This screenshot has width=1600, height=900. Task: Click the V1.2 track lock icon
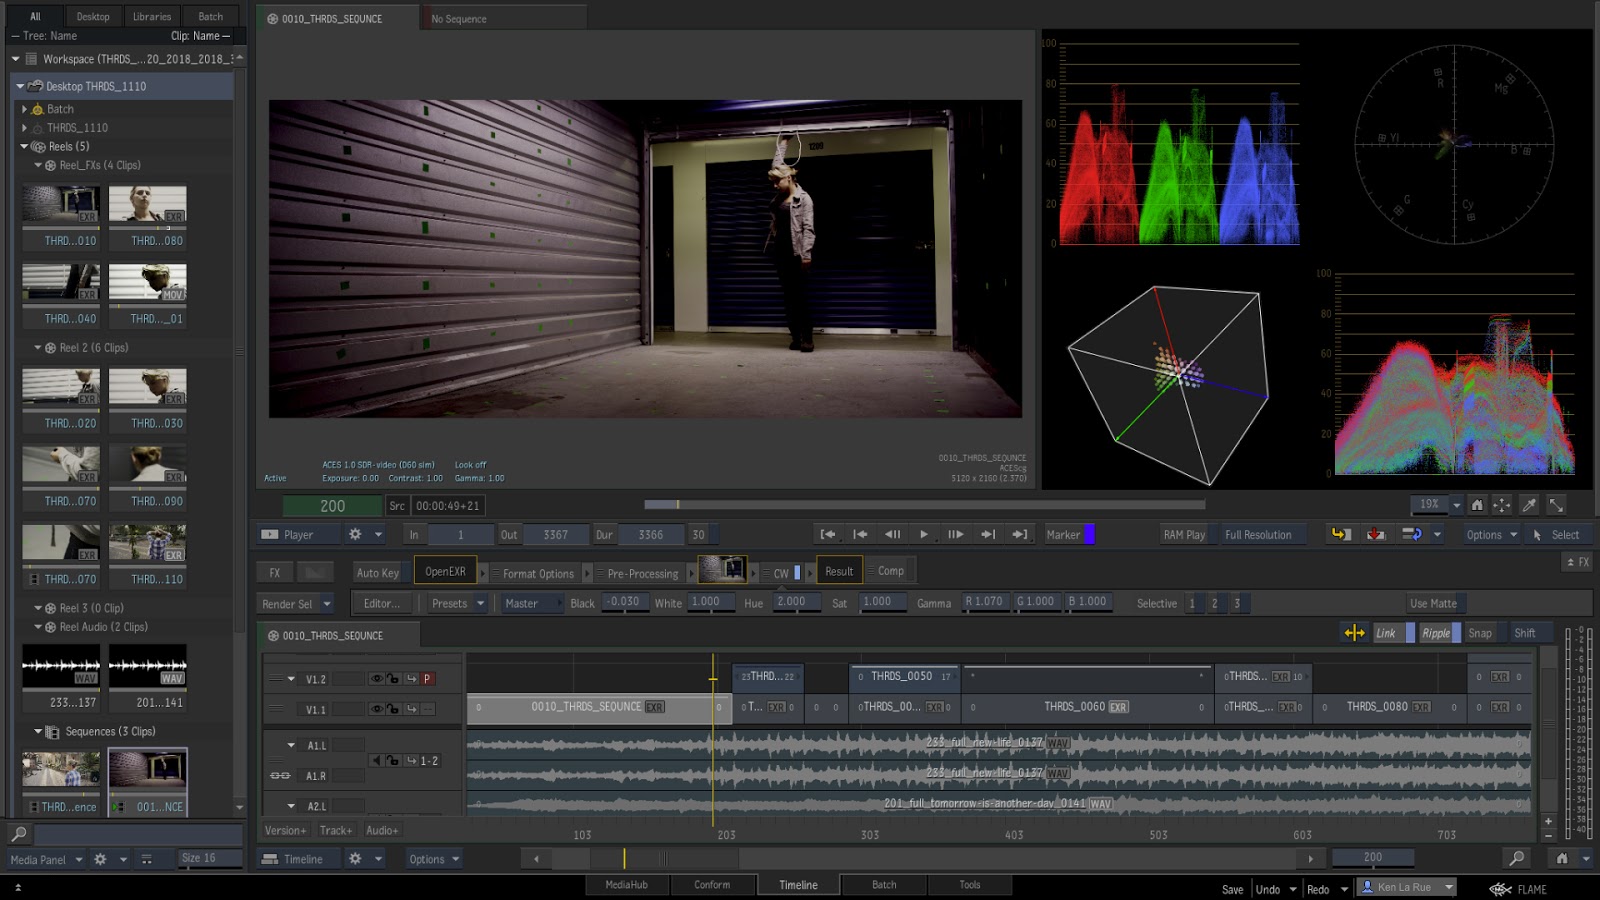[x=393, y=679]
